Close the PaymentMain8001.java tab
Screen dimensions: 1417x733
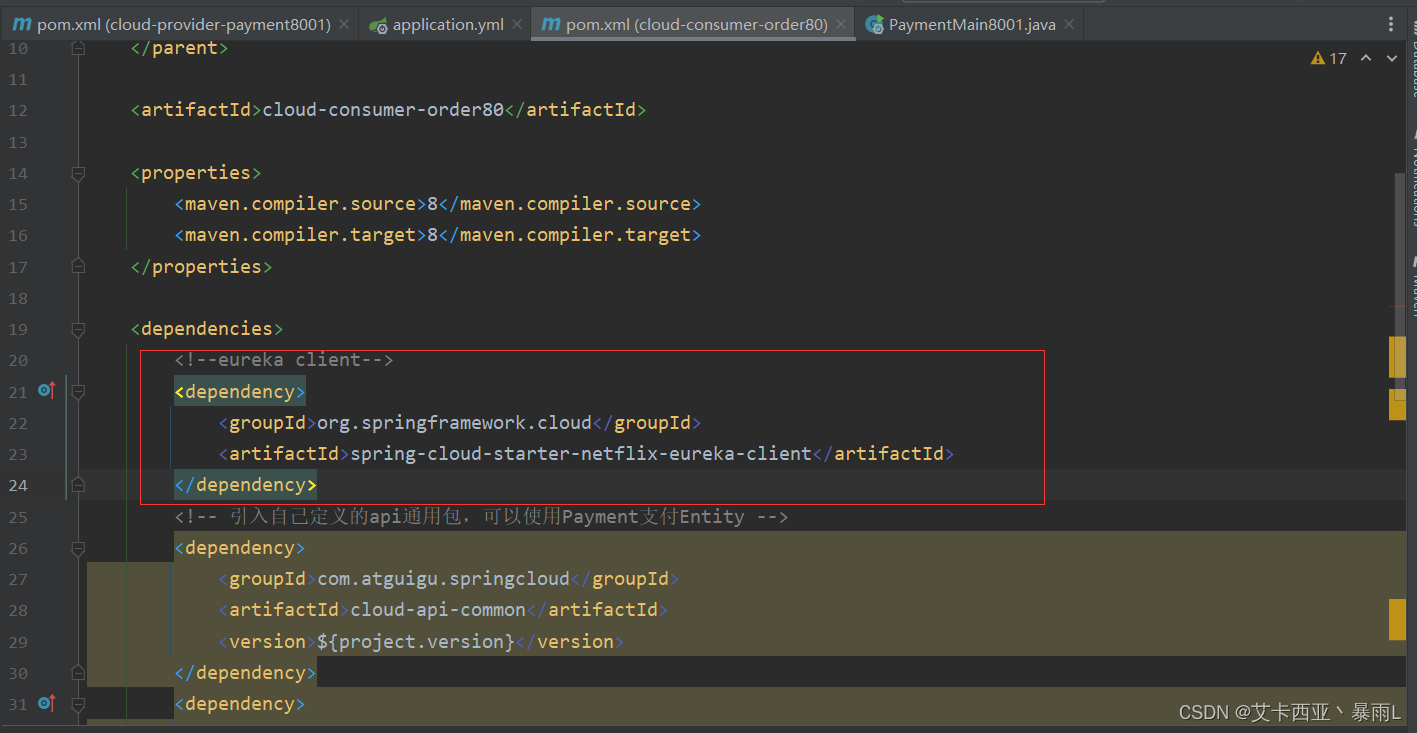coord(1068,25)
